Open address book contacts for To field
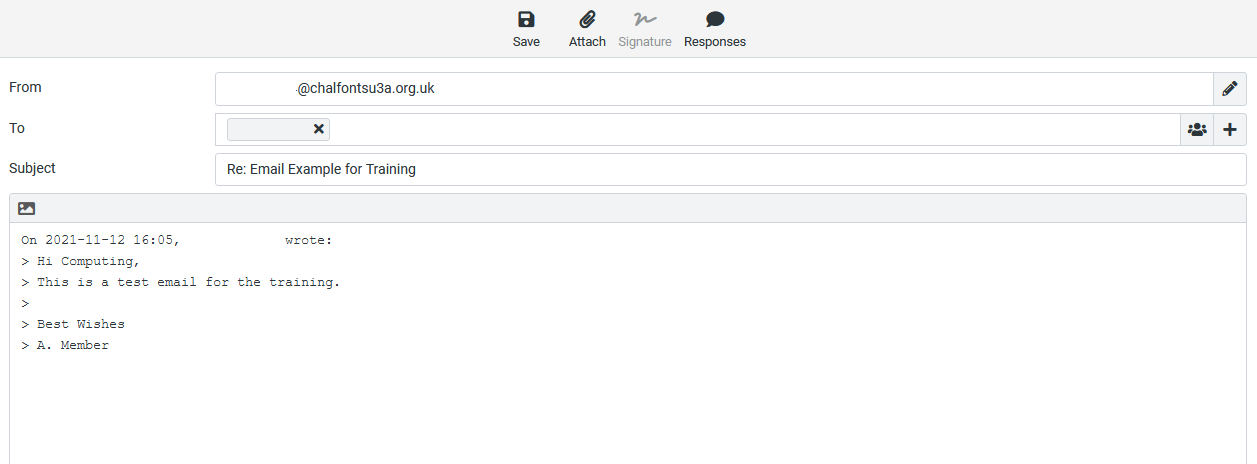This screenshot has height=464, width=1257. click(x=1197, y=129)
